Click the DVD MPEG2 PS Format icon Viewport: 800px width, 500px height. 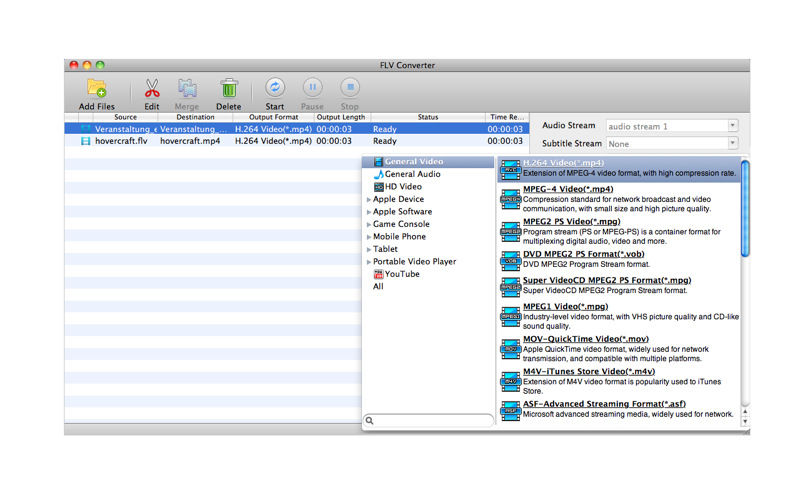coord(510,261)
